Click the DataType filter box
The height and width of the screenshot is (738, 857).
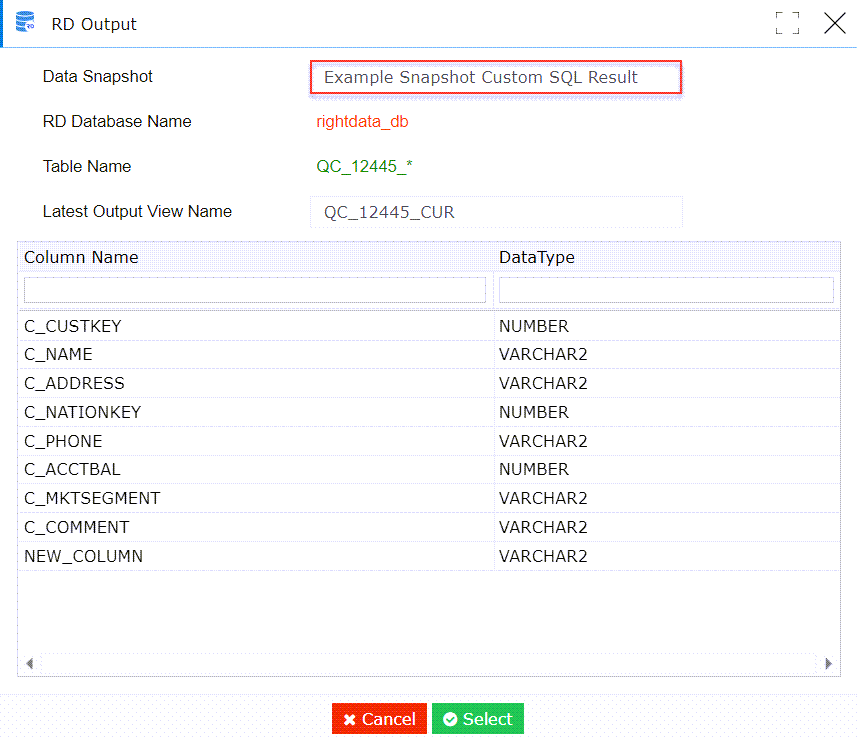tap(666, 290)
